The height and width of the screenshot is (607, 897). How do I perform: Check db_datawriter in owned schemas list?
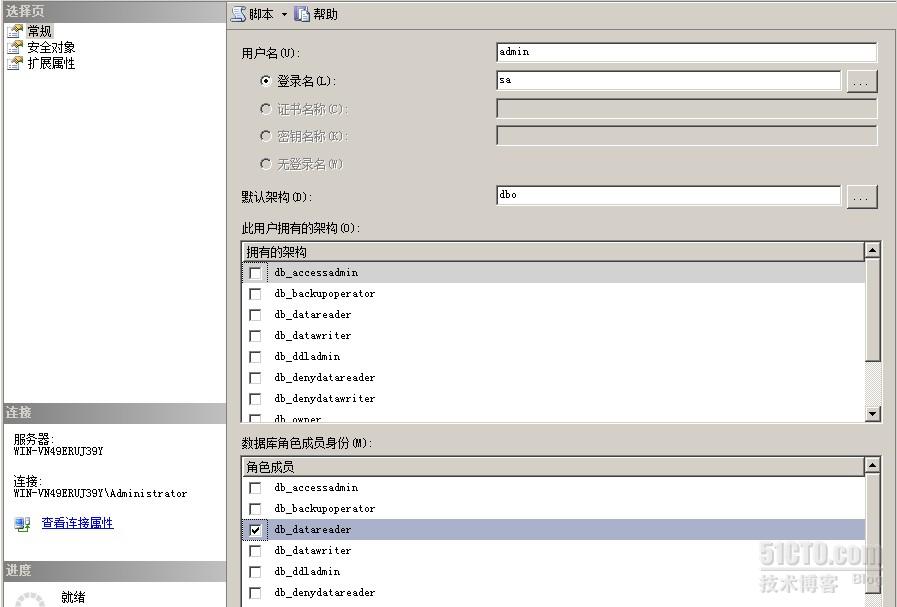pyautogui.click(x=255, y=336)
